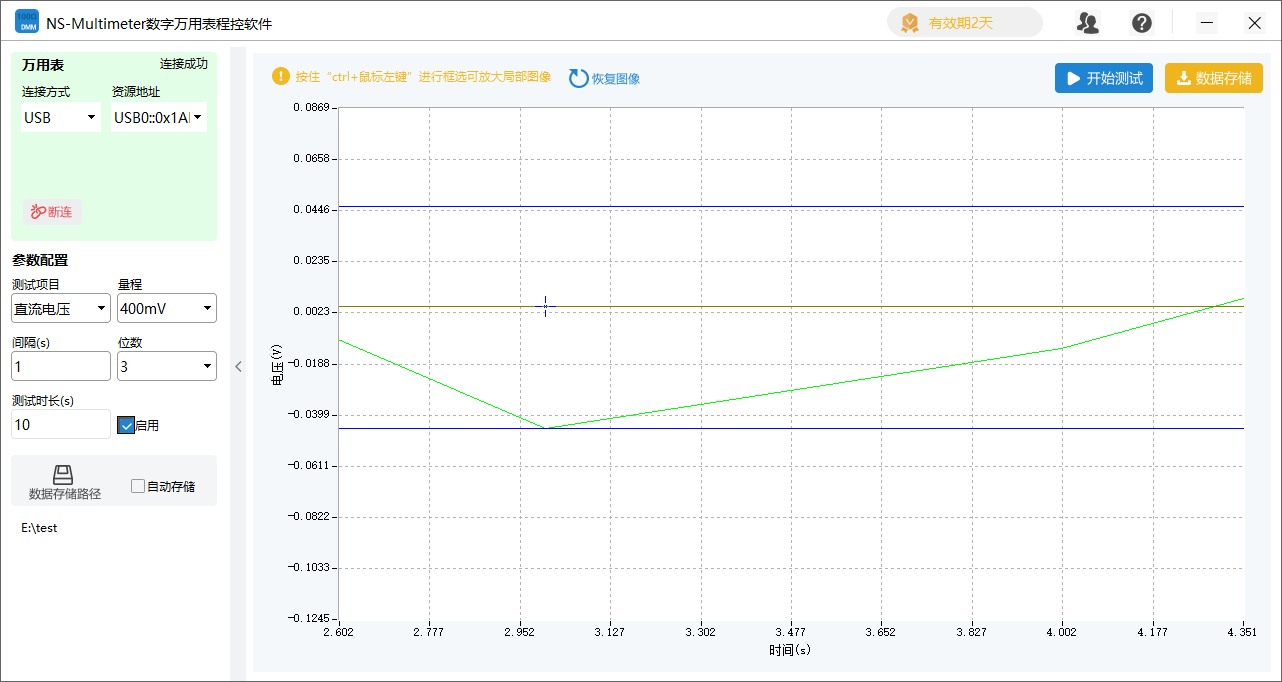The width and height of the screenshot is (1282, 682).
Task: Click the 间隔(s) interval input field
Action: coord(60,366)
